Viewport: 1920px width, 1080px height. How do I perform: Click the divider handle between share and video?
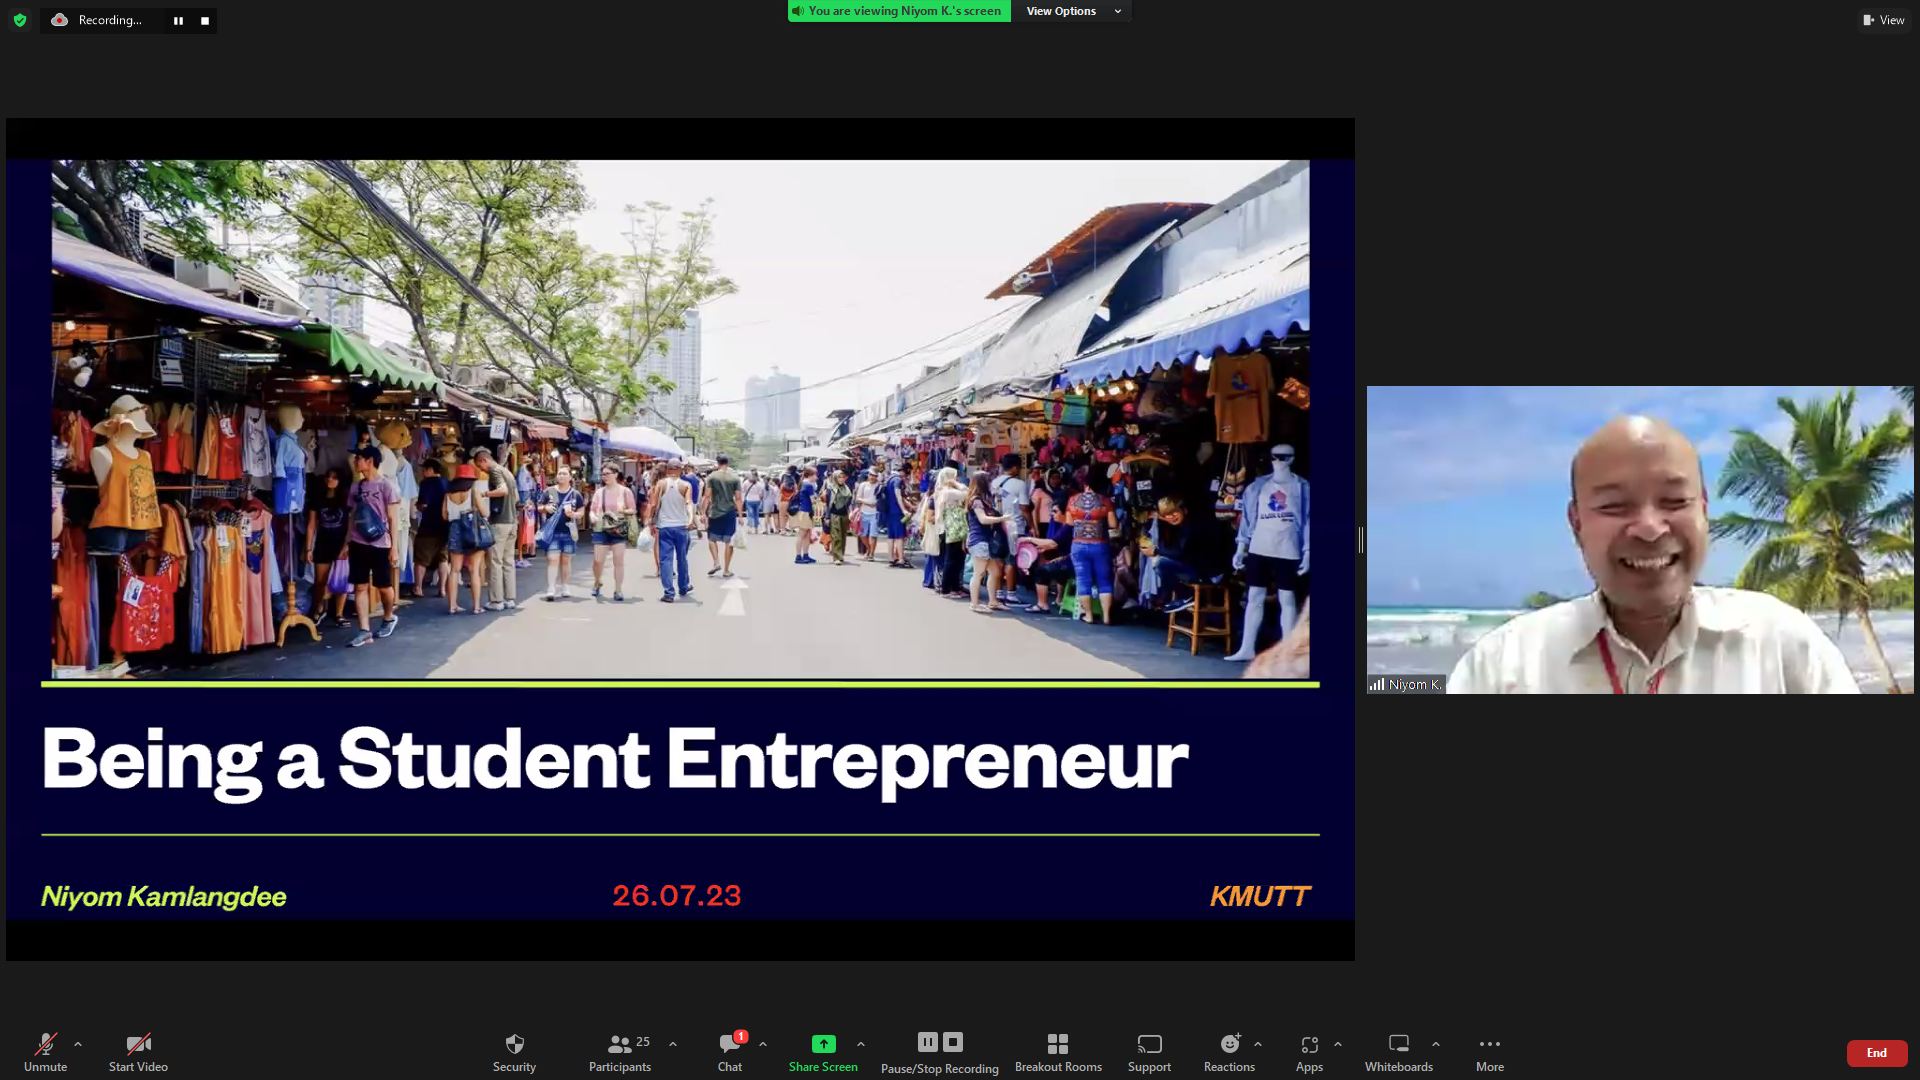[x=1361, y=540]
